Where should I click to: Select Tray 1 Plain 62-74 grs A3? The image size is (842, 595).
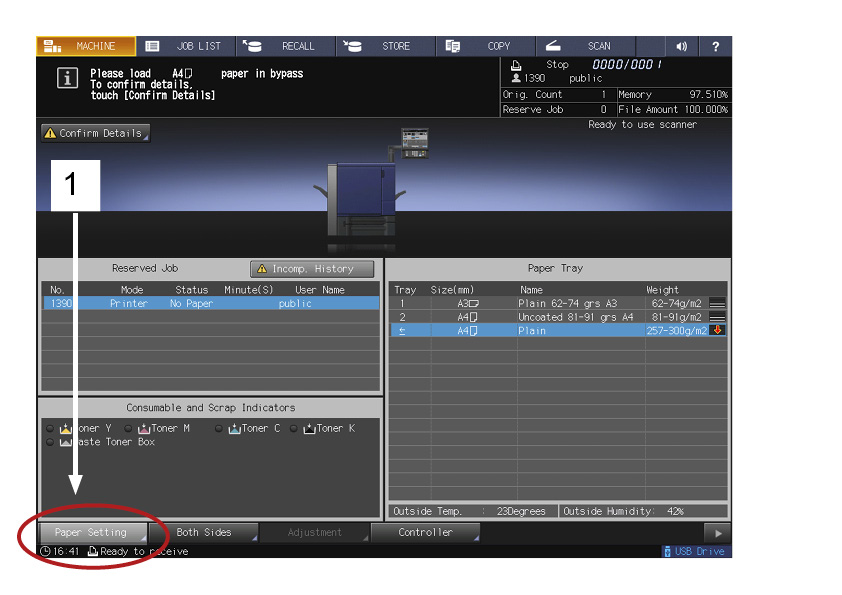click(x=558, y=303)
